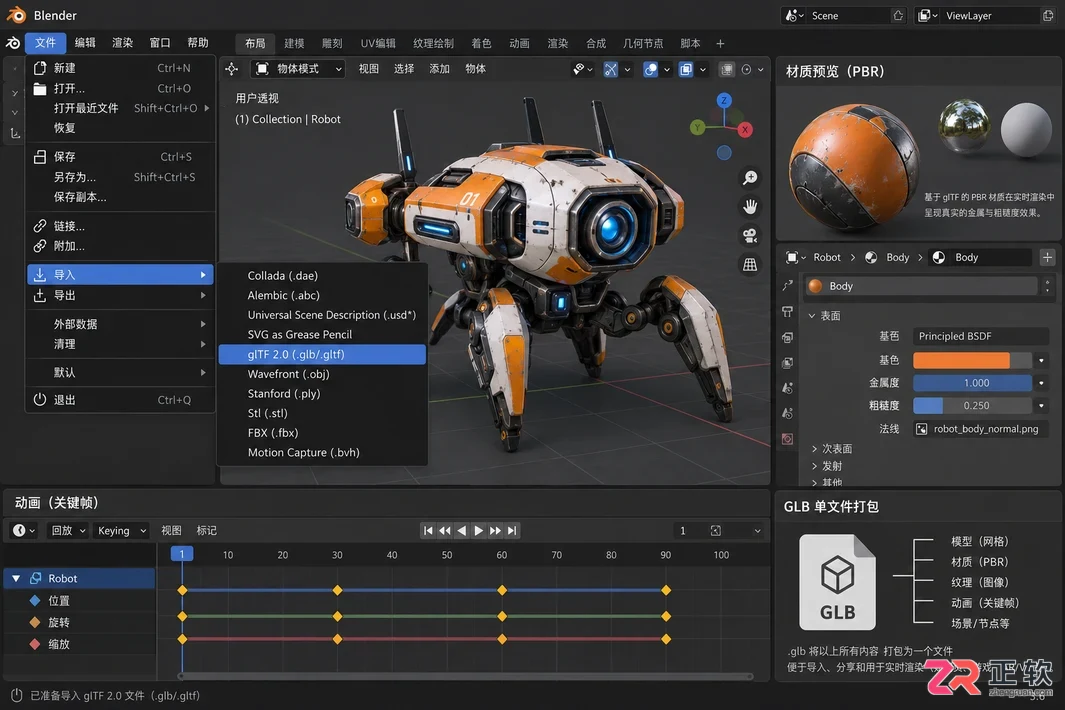Viewport: 1065px width, 710px height.
Task: Adjust the 粗糙度 roughness slider
Action: tap(972, 406)
